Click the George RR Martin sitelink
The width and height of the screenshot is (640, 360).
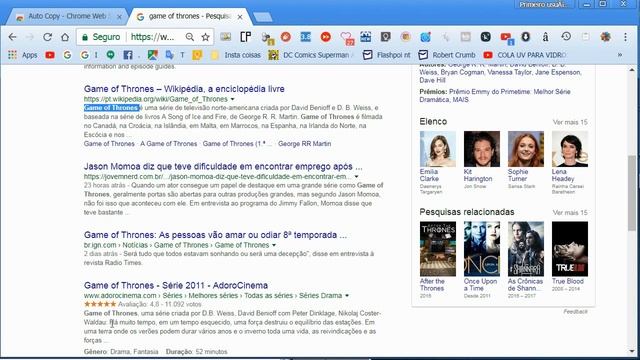304,144
